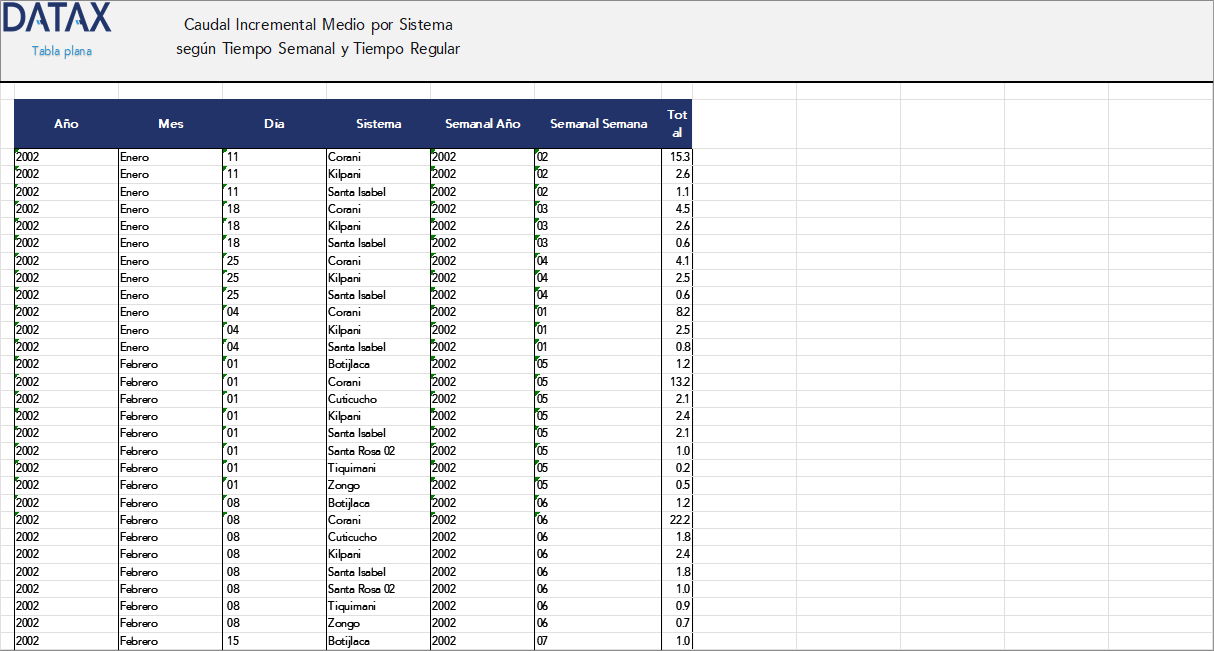Select the cell with total 15.3
The height and width of the screenshot is (651, 1214).
[677, 157]
